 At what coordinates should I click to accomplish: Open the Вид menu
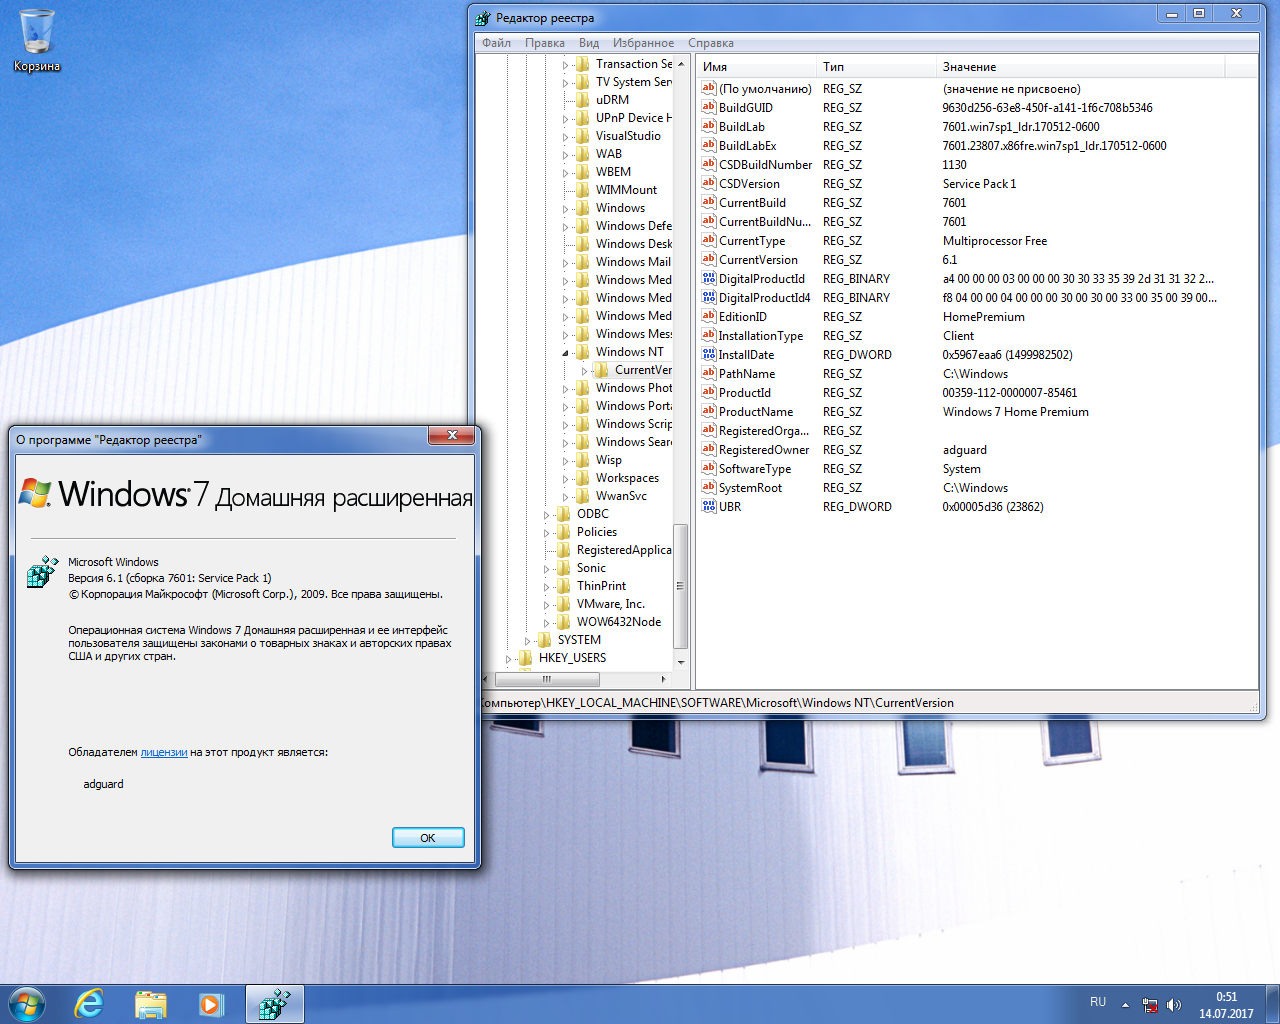[x=589, y=43]
